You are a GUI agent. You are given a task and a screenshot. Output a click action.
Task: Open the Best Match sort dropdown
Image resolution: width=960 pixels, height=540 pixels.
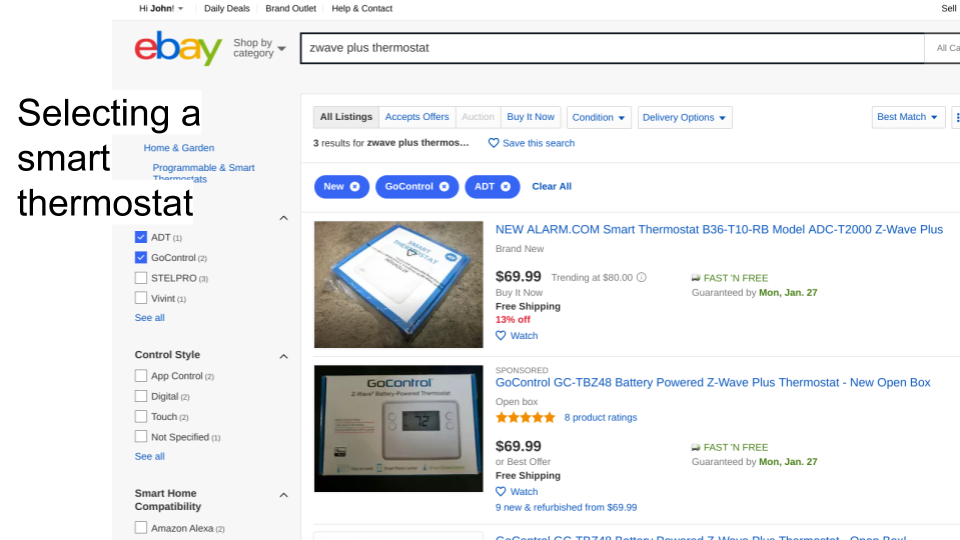click(x=908, y=117)
